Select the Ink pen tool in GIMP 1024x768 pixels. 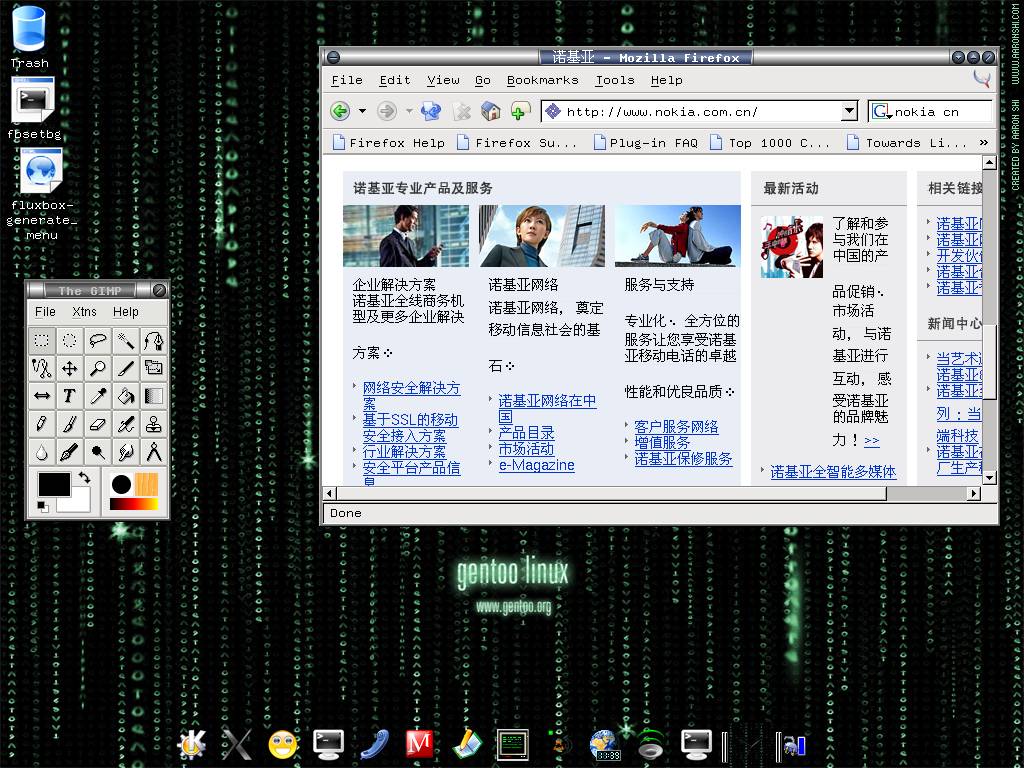(70, 452)
